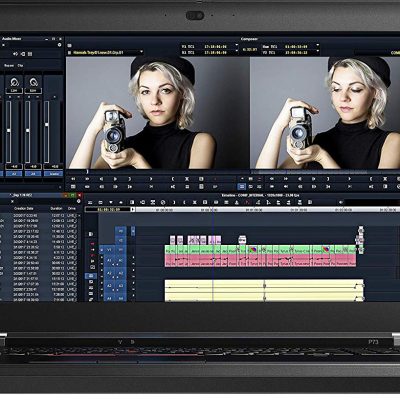Click the first channel volume fader handle
Image resolution: width=400 pixels, height=400 pixels.
pos(9,130)
